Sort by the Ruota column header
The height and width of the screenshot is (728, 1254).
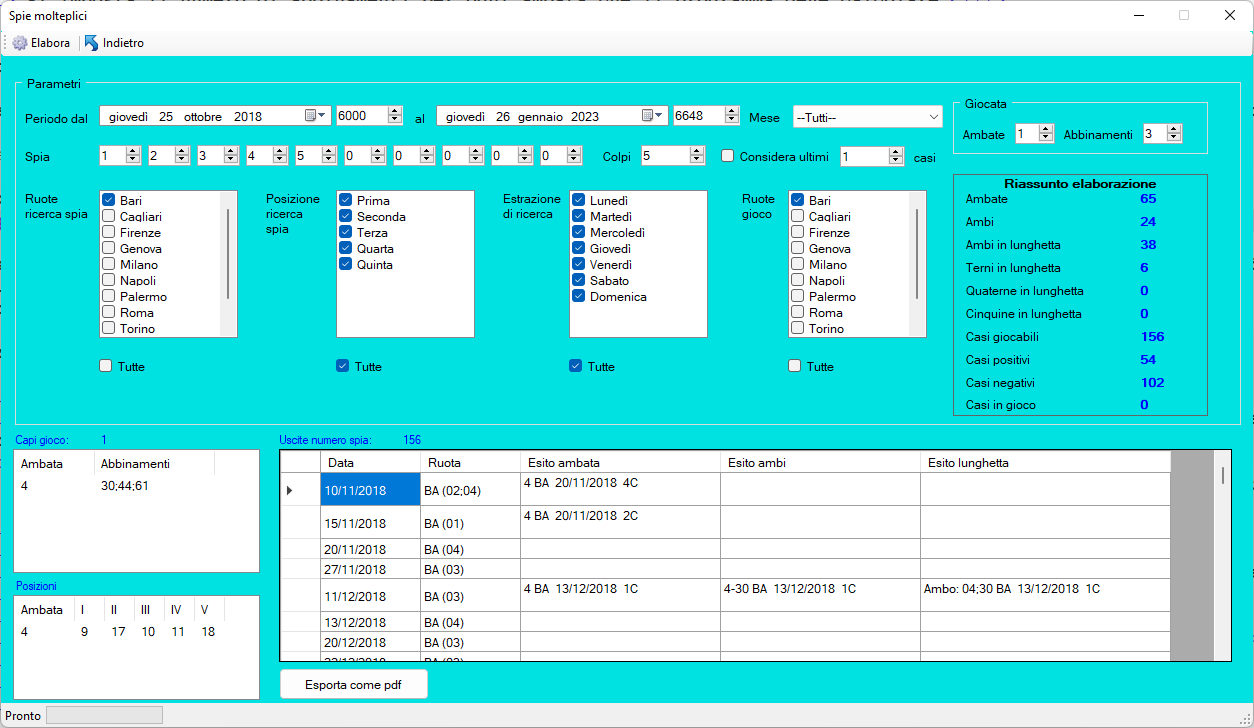pos(470,462)
